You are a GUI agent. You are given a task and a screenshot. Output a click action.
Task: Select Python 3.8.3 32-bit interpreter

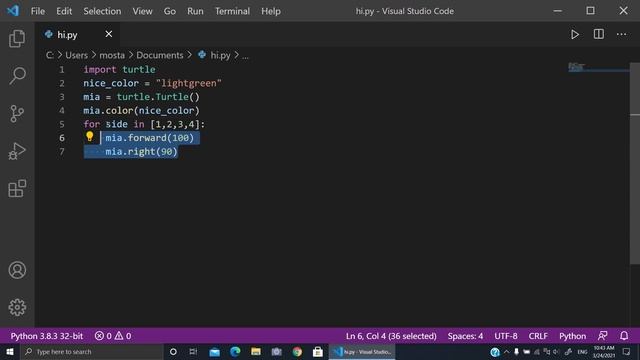47,336
